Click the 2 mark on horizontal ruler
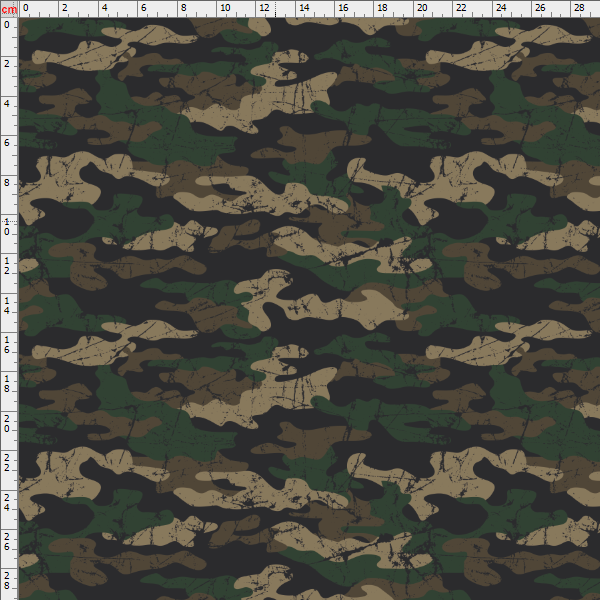Viewport: 600px width, 600px height. (x=65, y=8)
